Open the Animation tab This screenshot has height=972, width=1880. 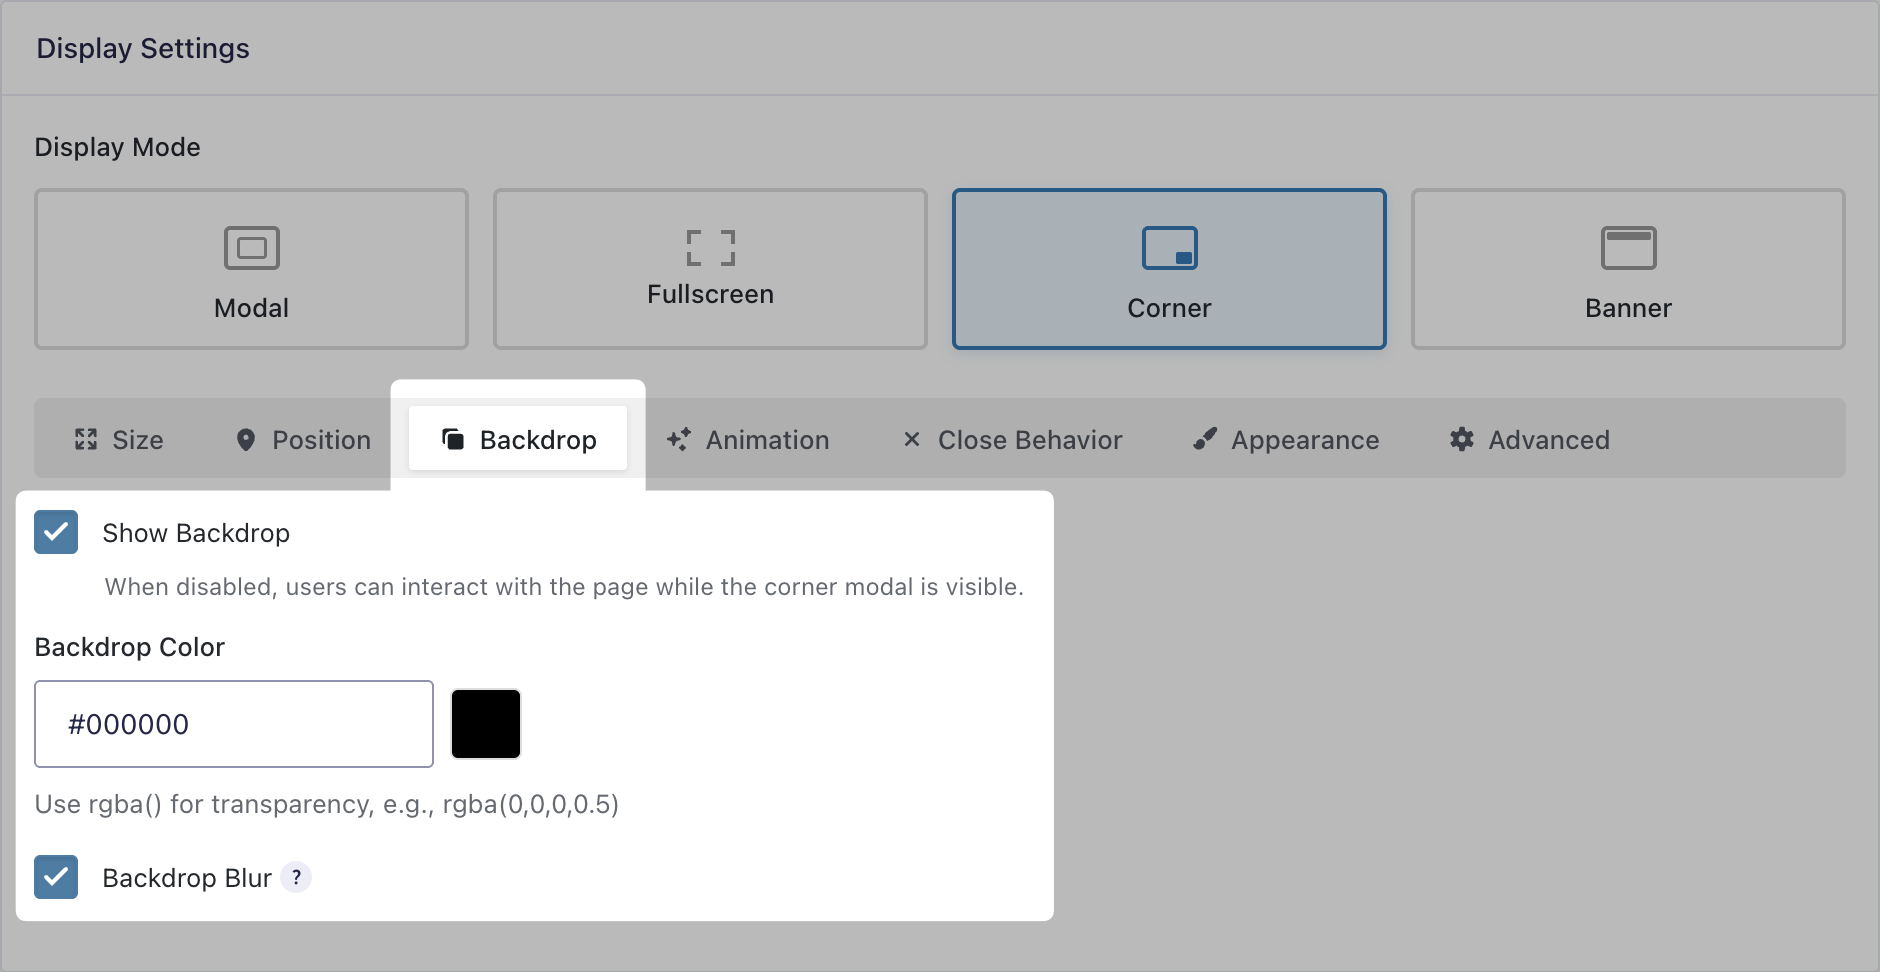(748, 440)
